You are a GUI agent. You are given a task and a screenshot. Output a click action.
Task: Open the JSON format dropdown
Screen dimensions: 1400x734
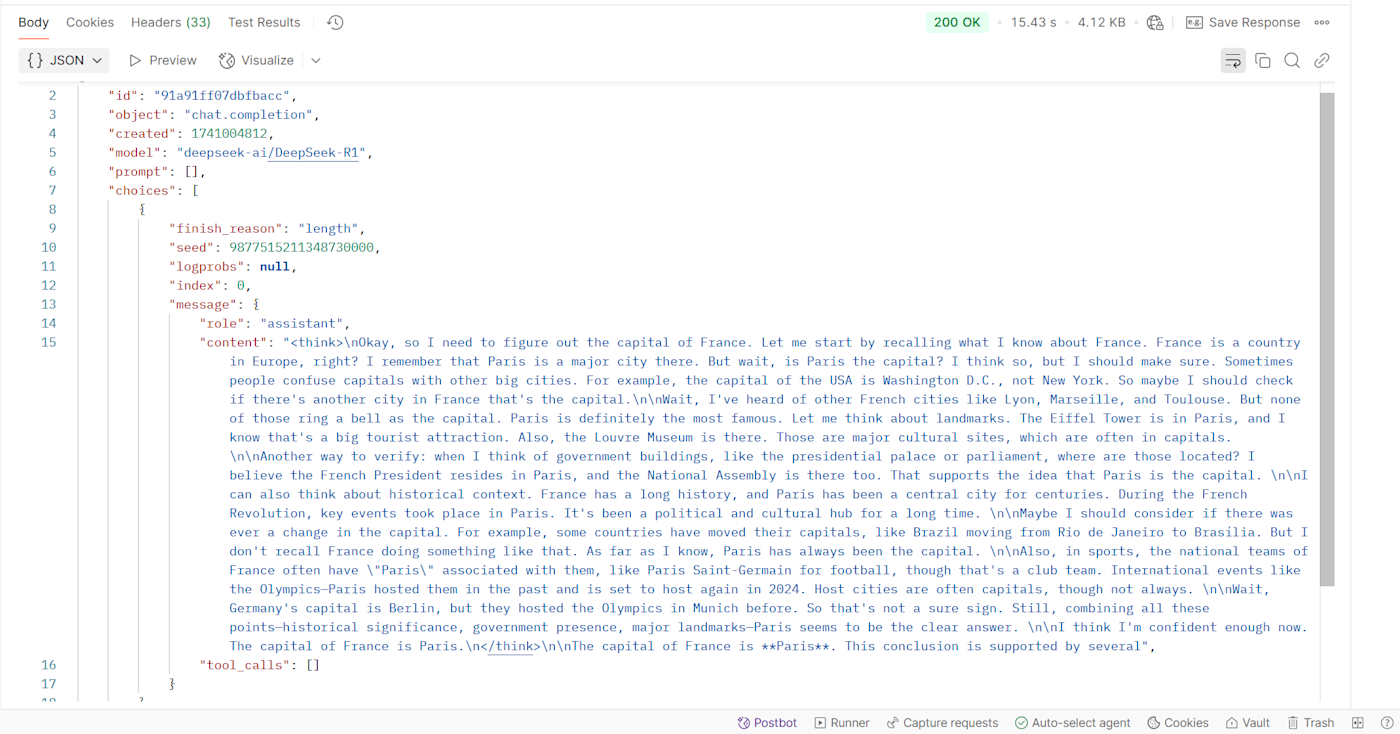pyautogui.click(x=64, y=60)
